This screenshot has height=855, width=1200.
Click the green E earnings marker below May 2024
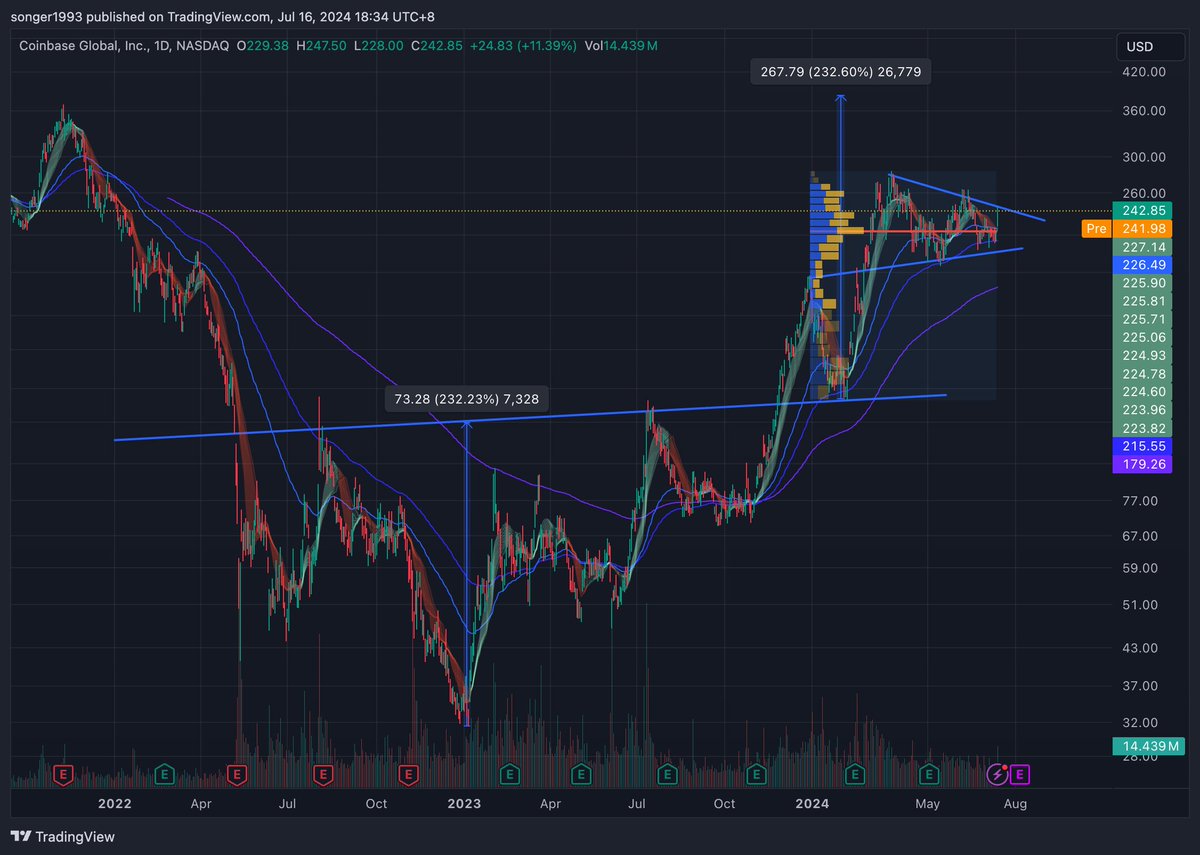tap(928, 775)
